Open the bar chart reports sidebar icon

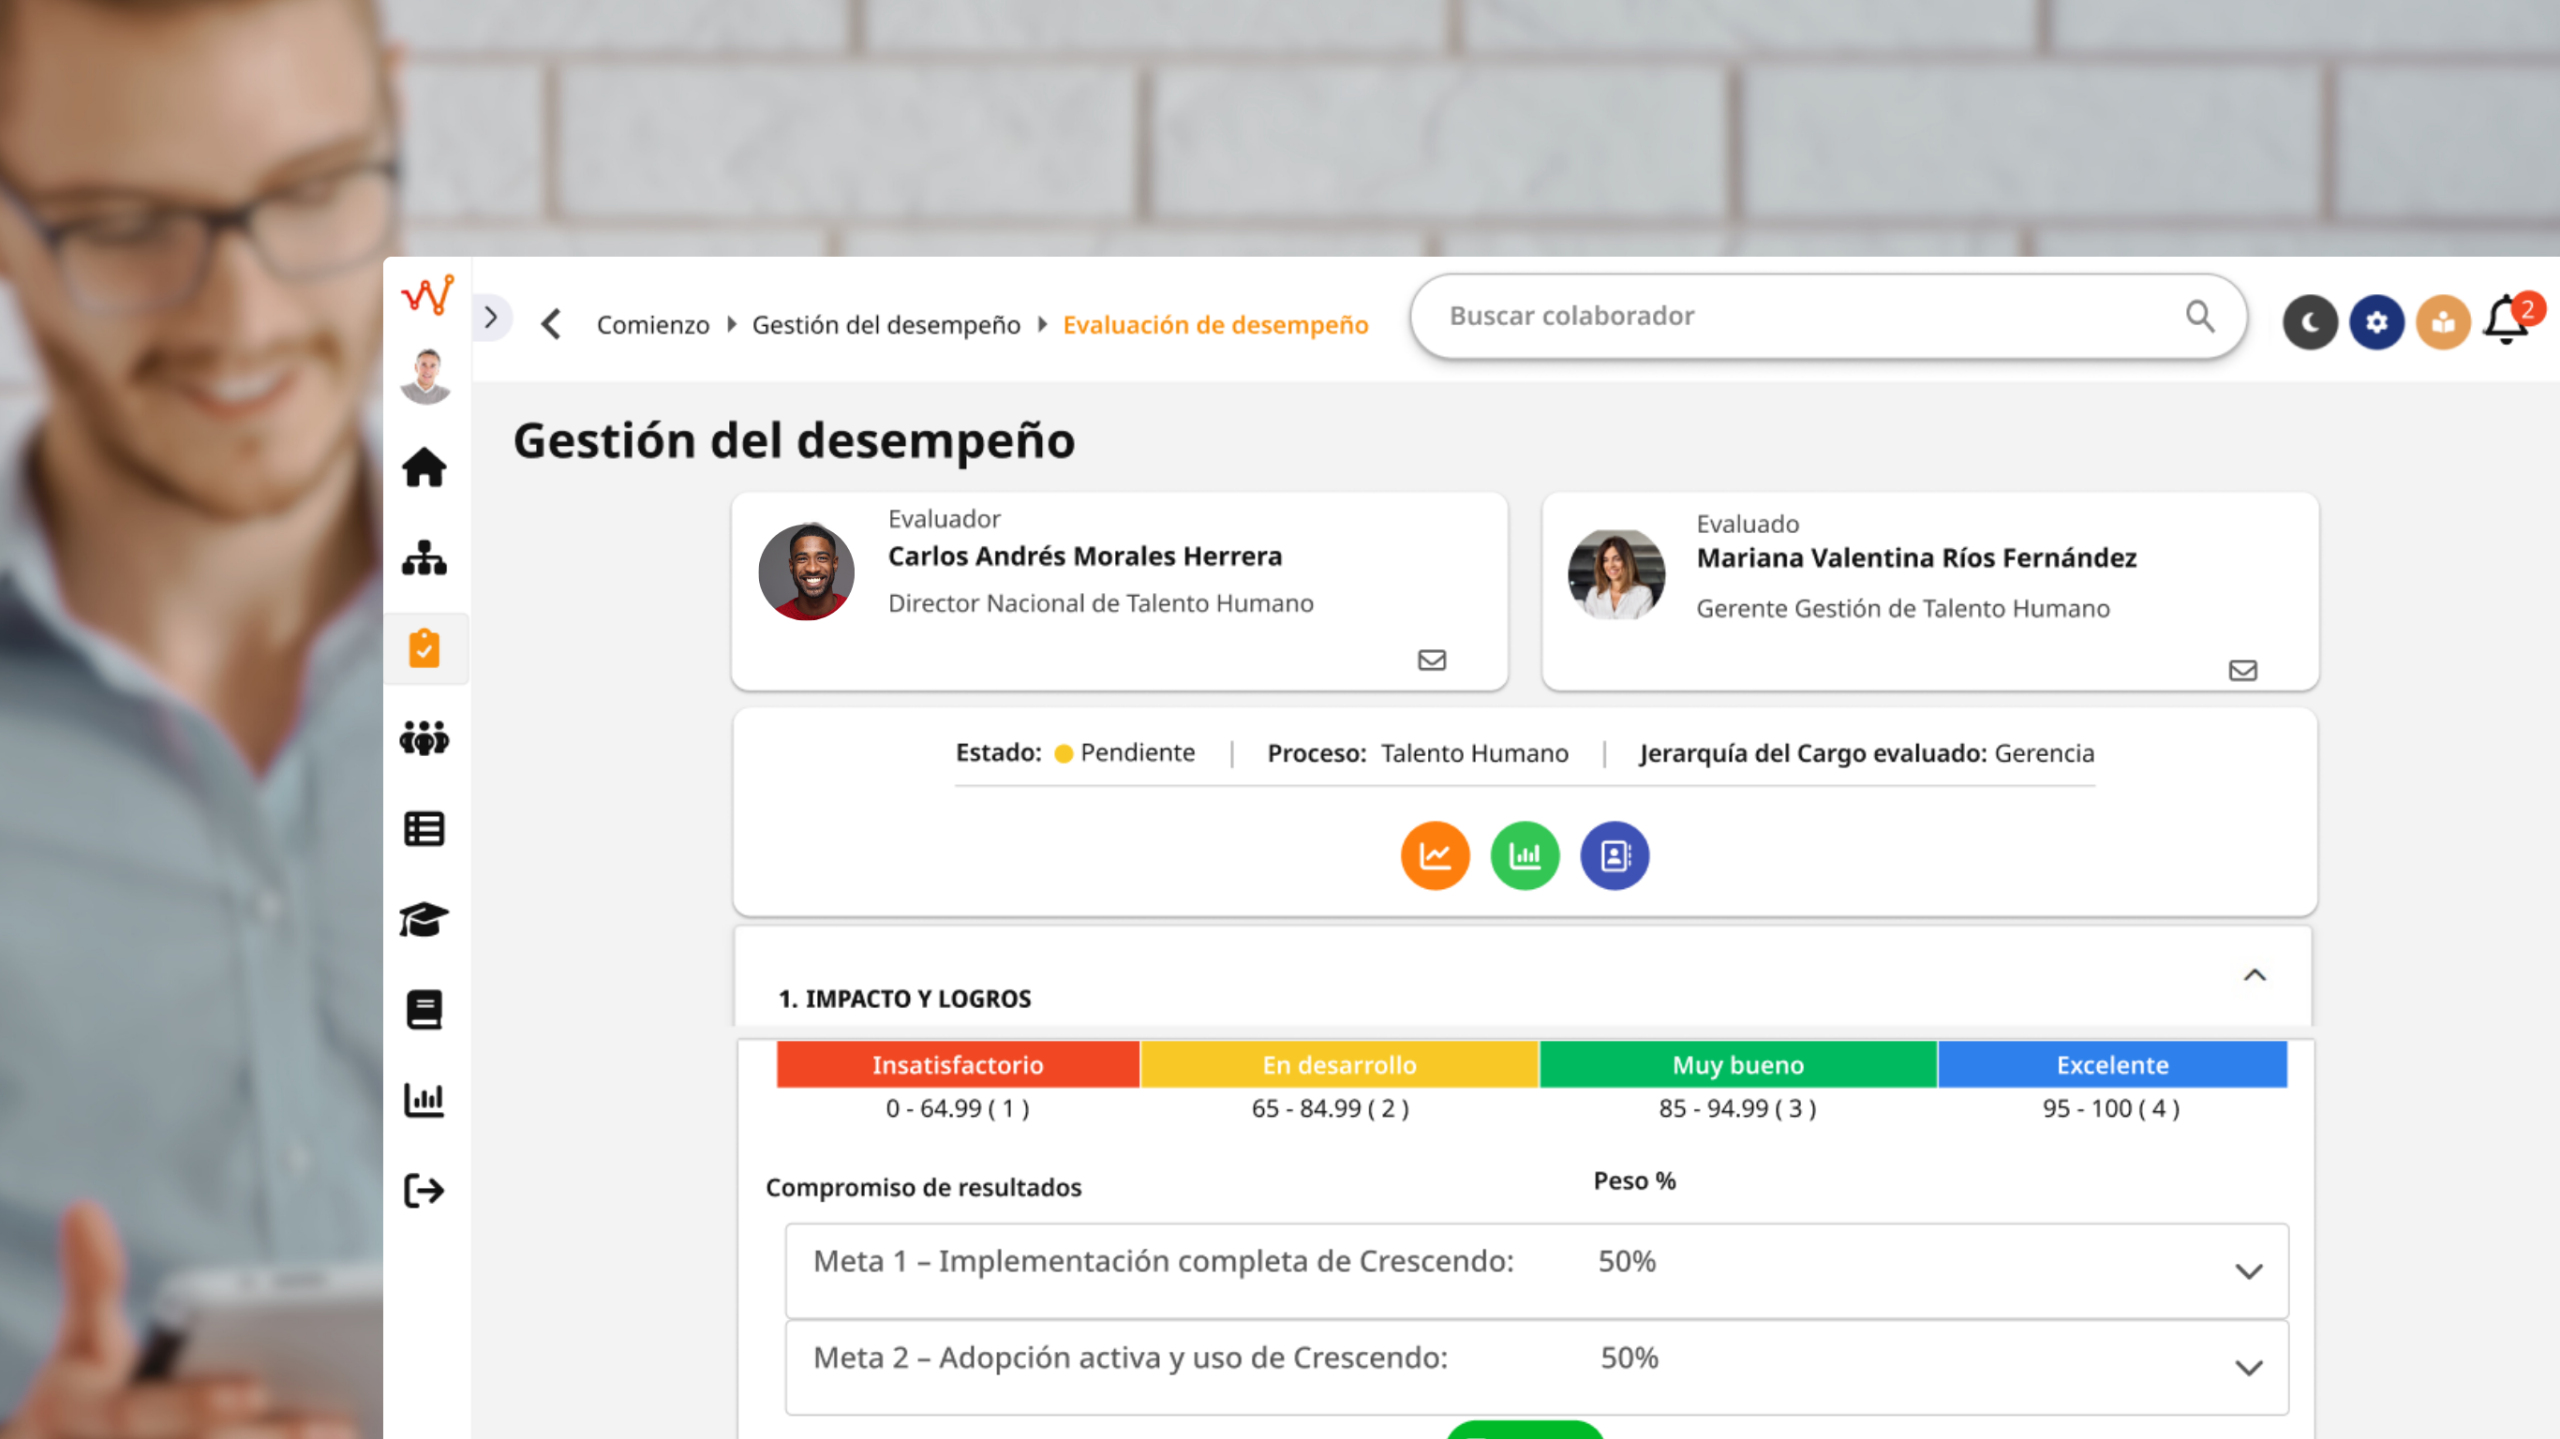[x=424, y=1100]
